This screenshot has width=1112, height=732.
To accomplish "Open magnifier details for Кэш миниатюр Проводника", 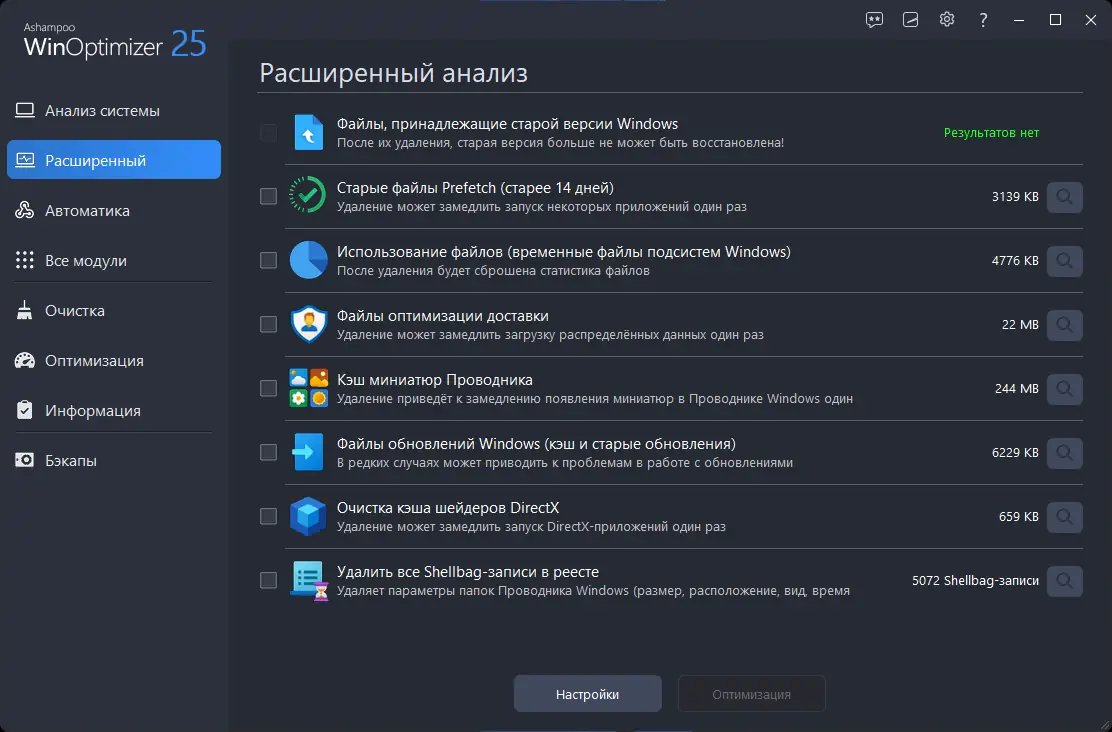I will click(1063, 389).
